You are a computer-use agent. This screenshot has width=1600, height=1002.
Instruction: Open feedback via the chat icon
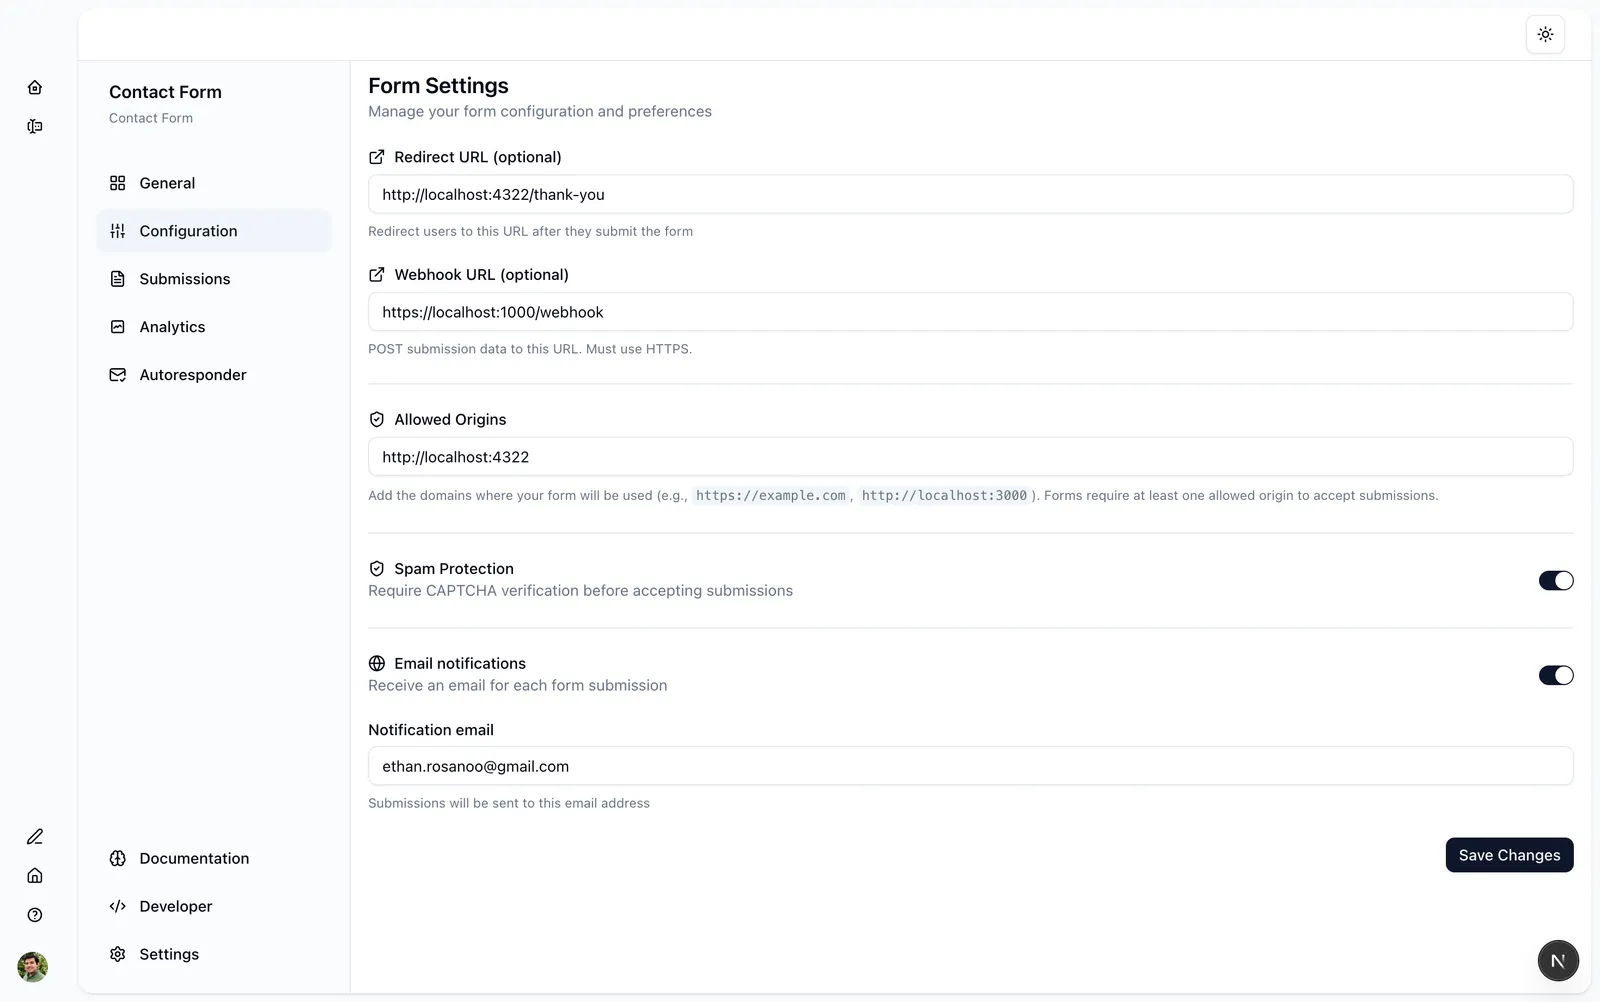35,126
